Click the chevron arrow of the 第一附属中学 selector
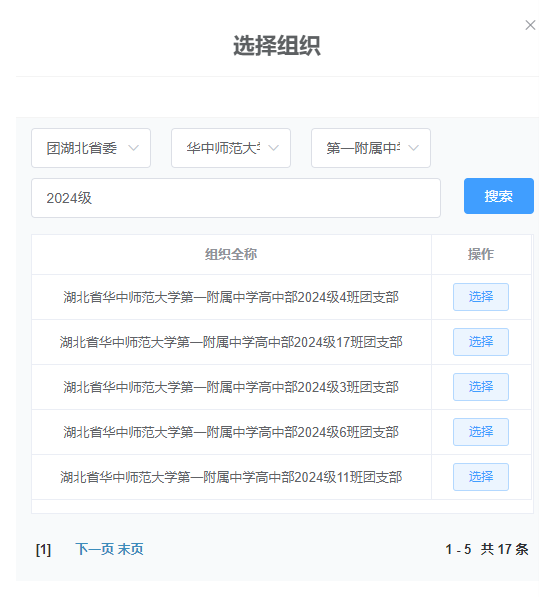Viewport: 539px width, 597px height. 414,148
